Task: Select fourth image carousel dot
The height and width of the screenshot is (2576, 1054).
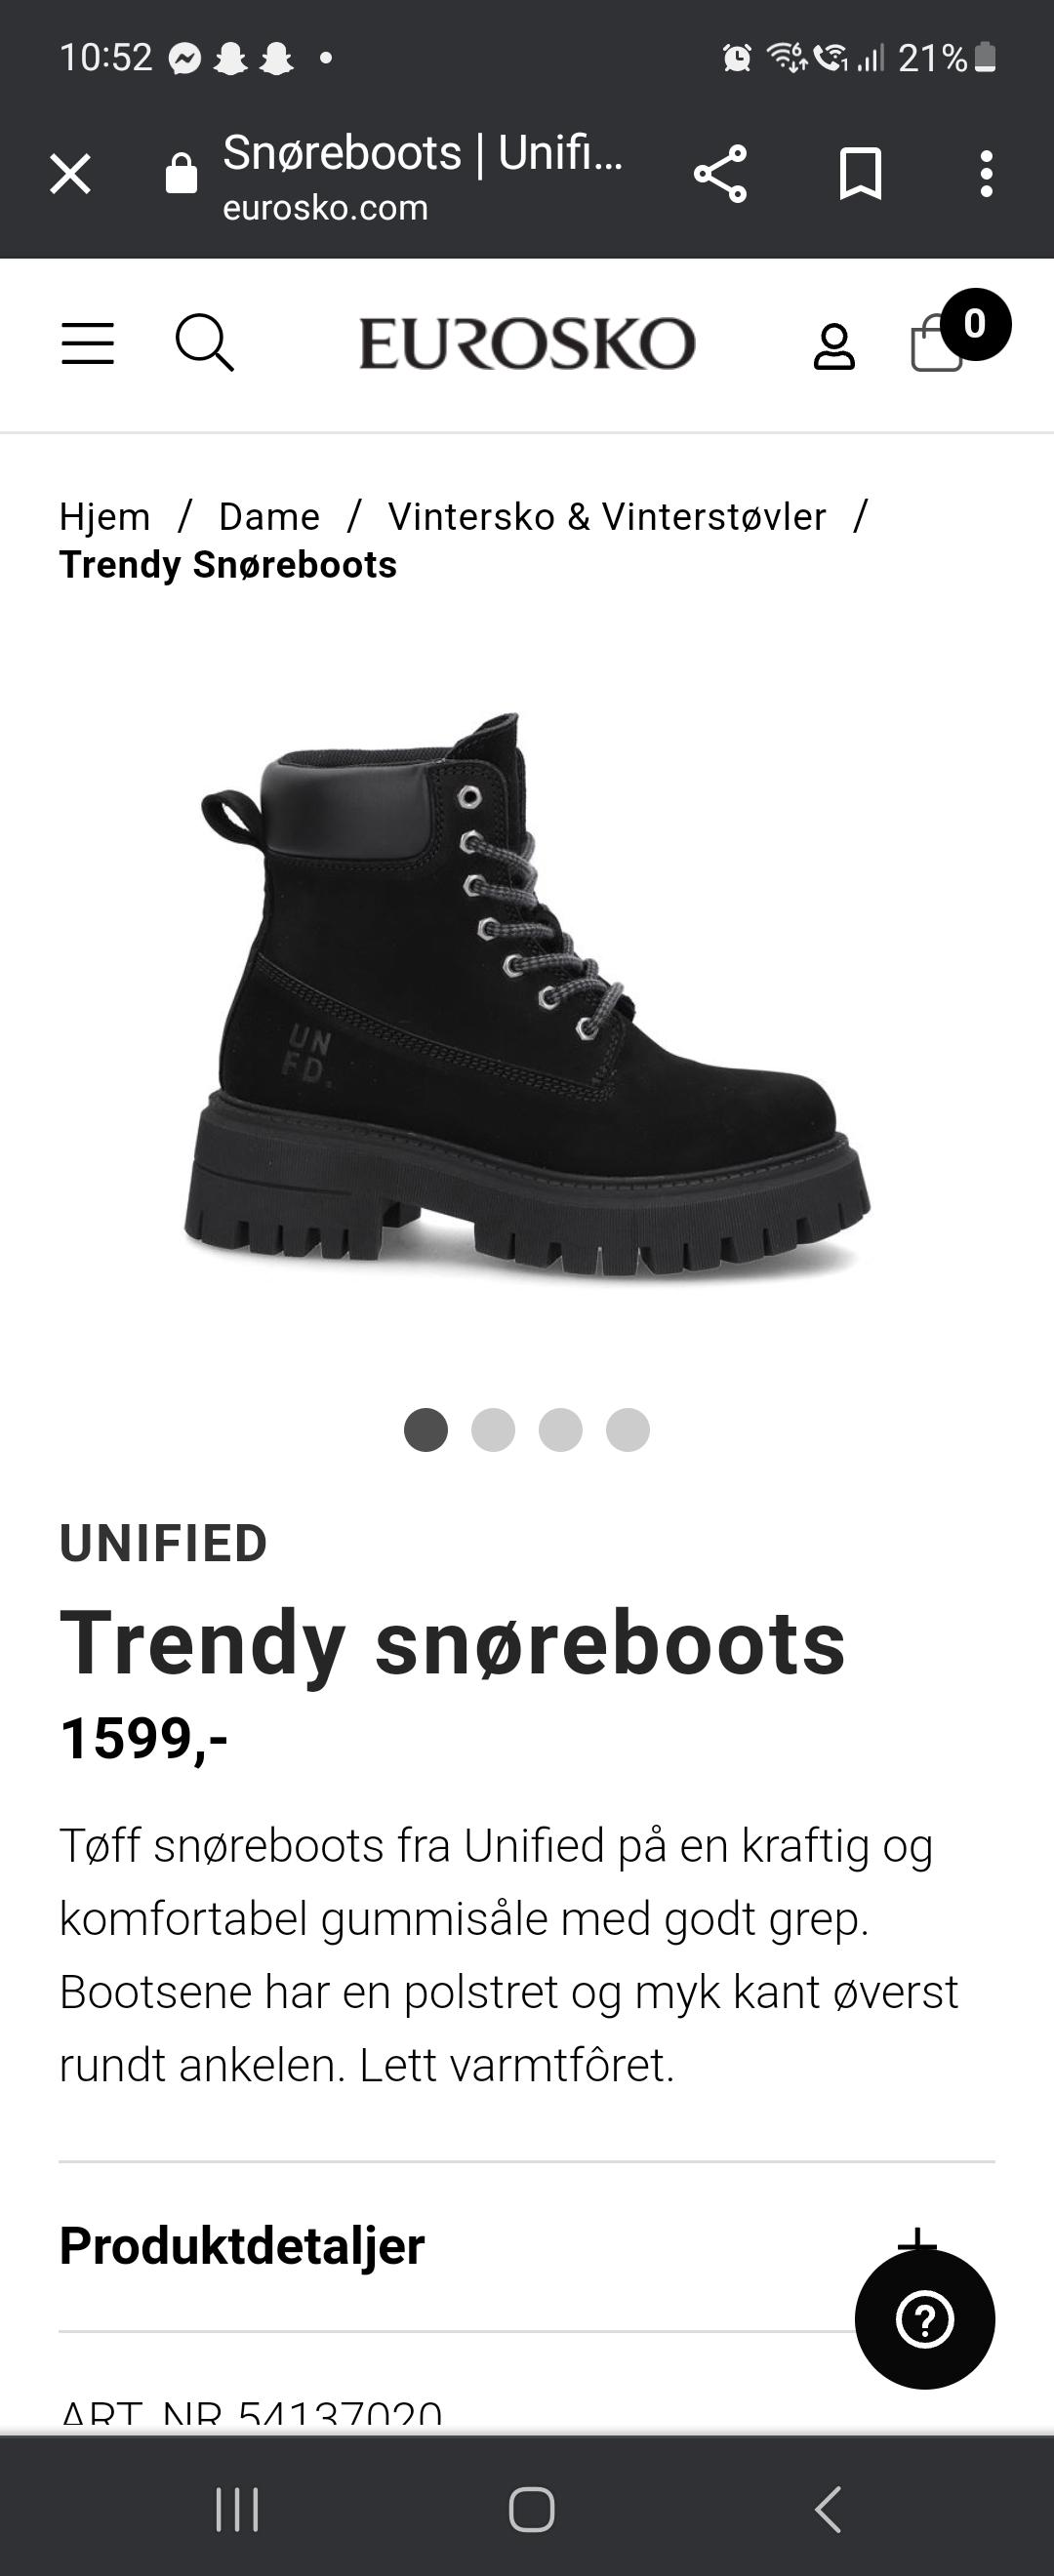Action: click(628, 1429)
